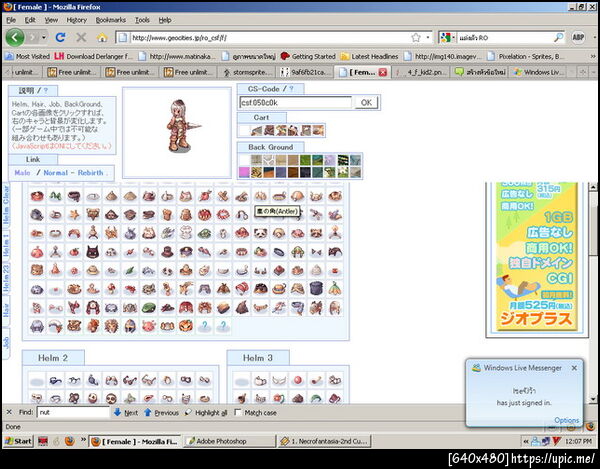The image size is (600, 469).
Task: Click the OK button beside CS-Code
Action: click(366, 102)
